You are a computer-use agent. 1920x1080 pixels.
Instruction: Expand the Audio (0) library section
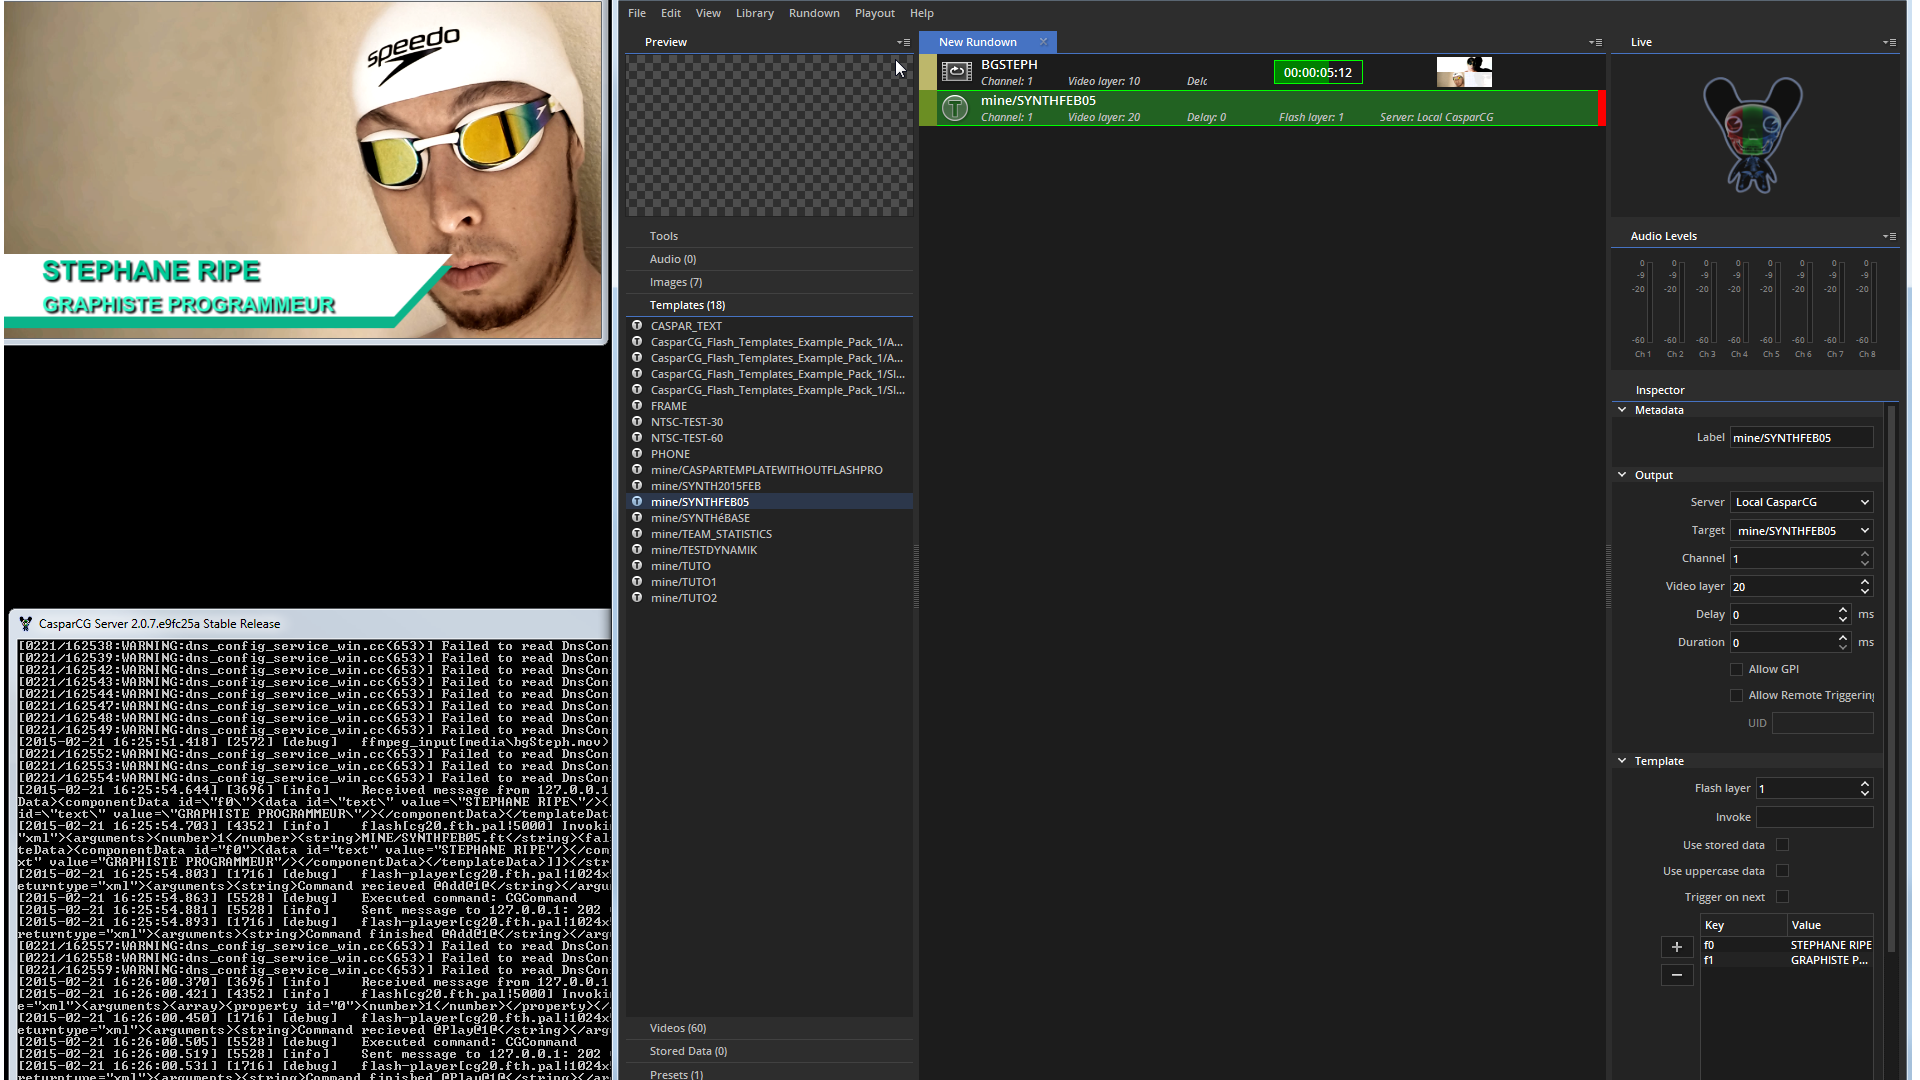769,259
